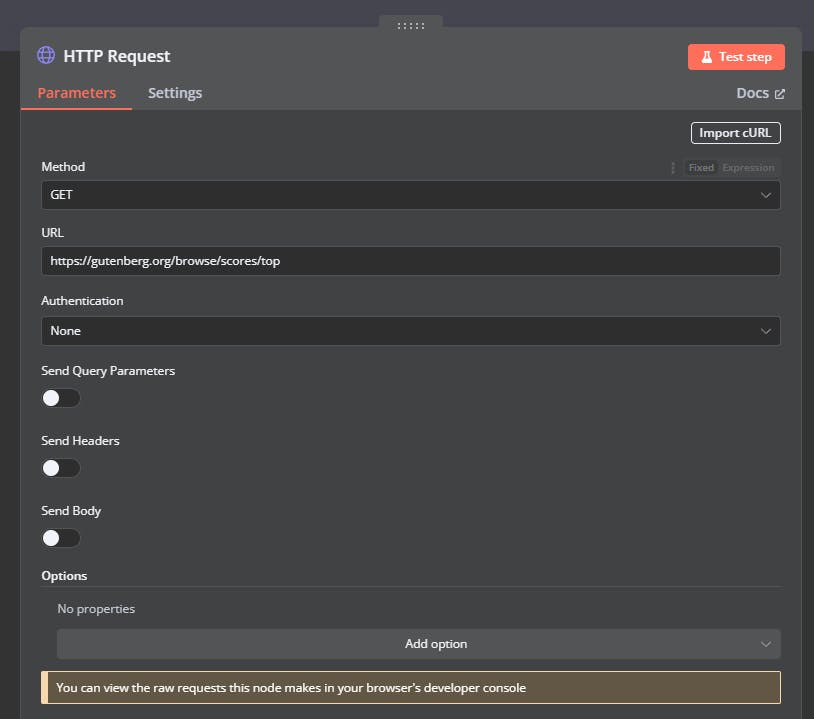Click the HTTP Request globe icon
The image size is (814, 719).
pyautogui.click(x=46, y=55)
